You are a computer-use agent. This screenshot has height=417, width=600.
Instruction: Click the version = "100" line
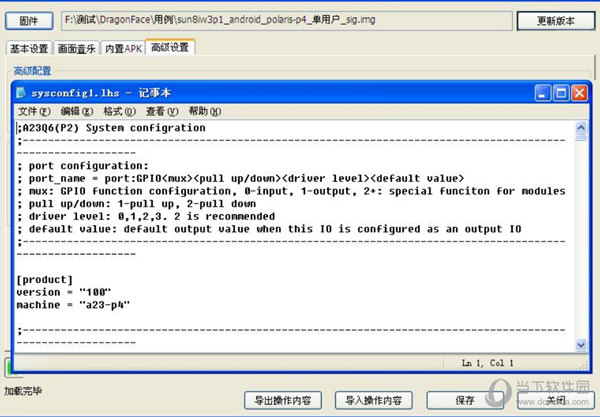(64, 292)
